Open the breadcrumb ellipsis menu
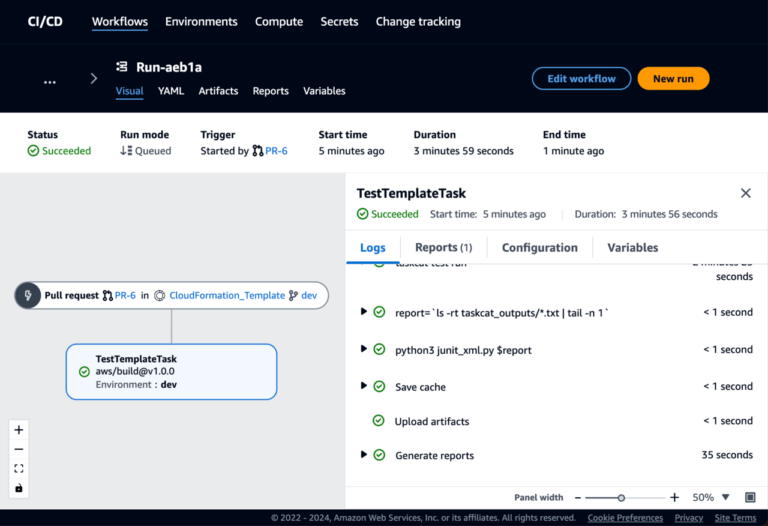This screenshot has height=526, width=768. tap(49, 82)
